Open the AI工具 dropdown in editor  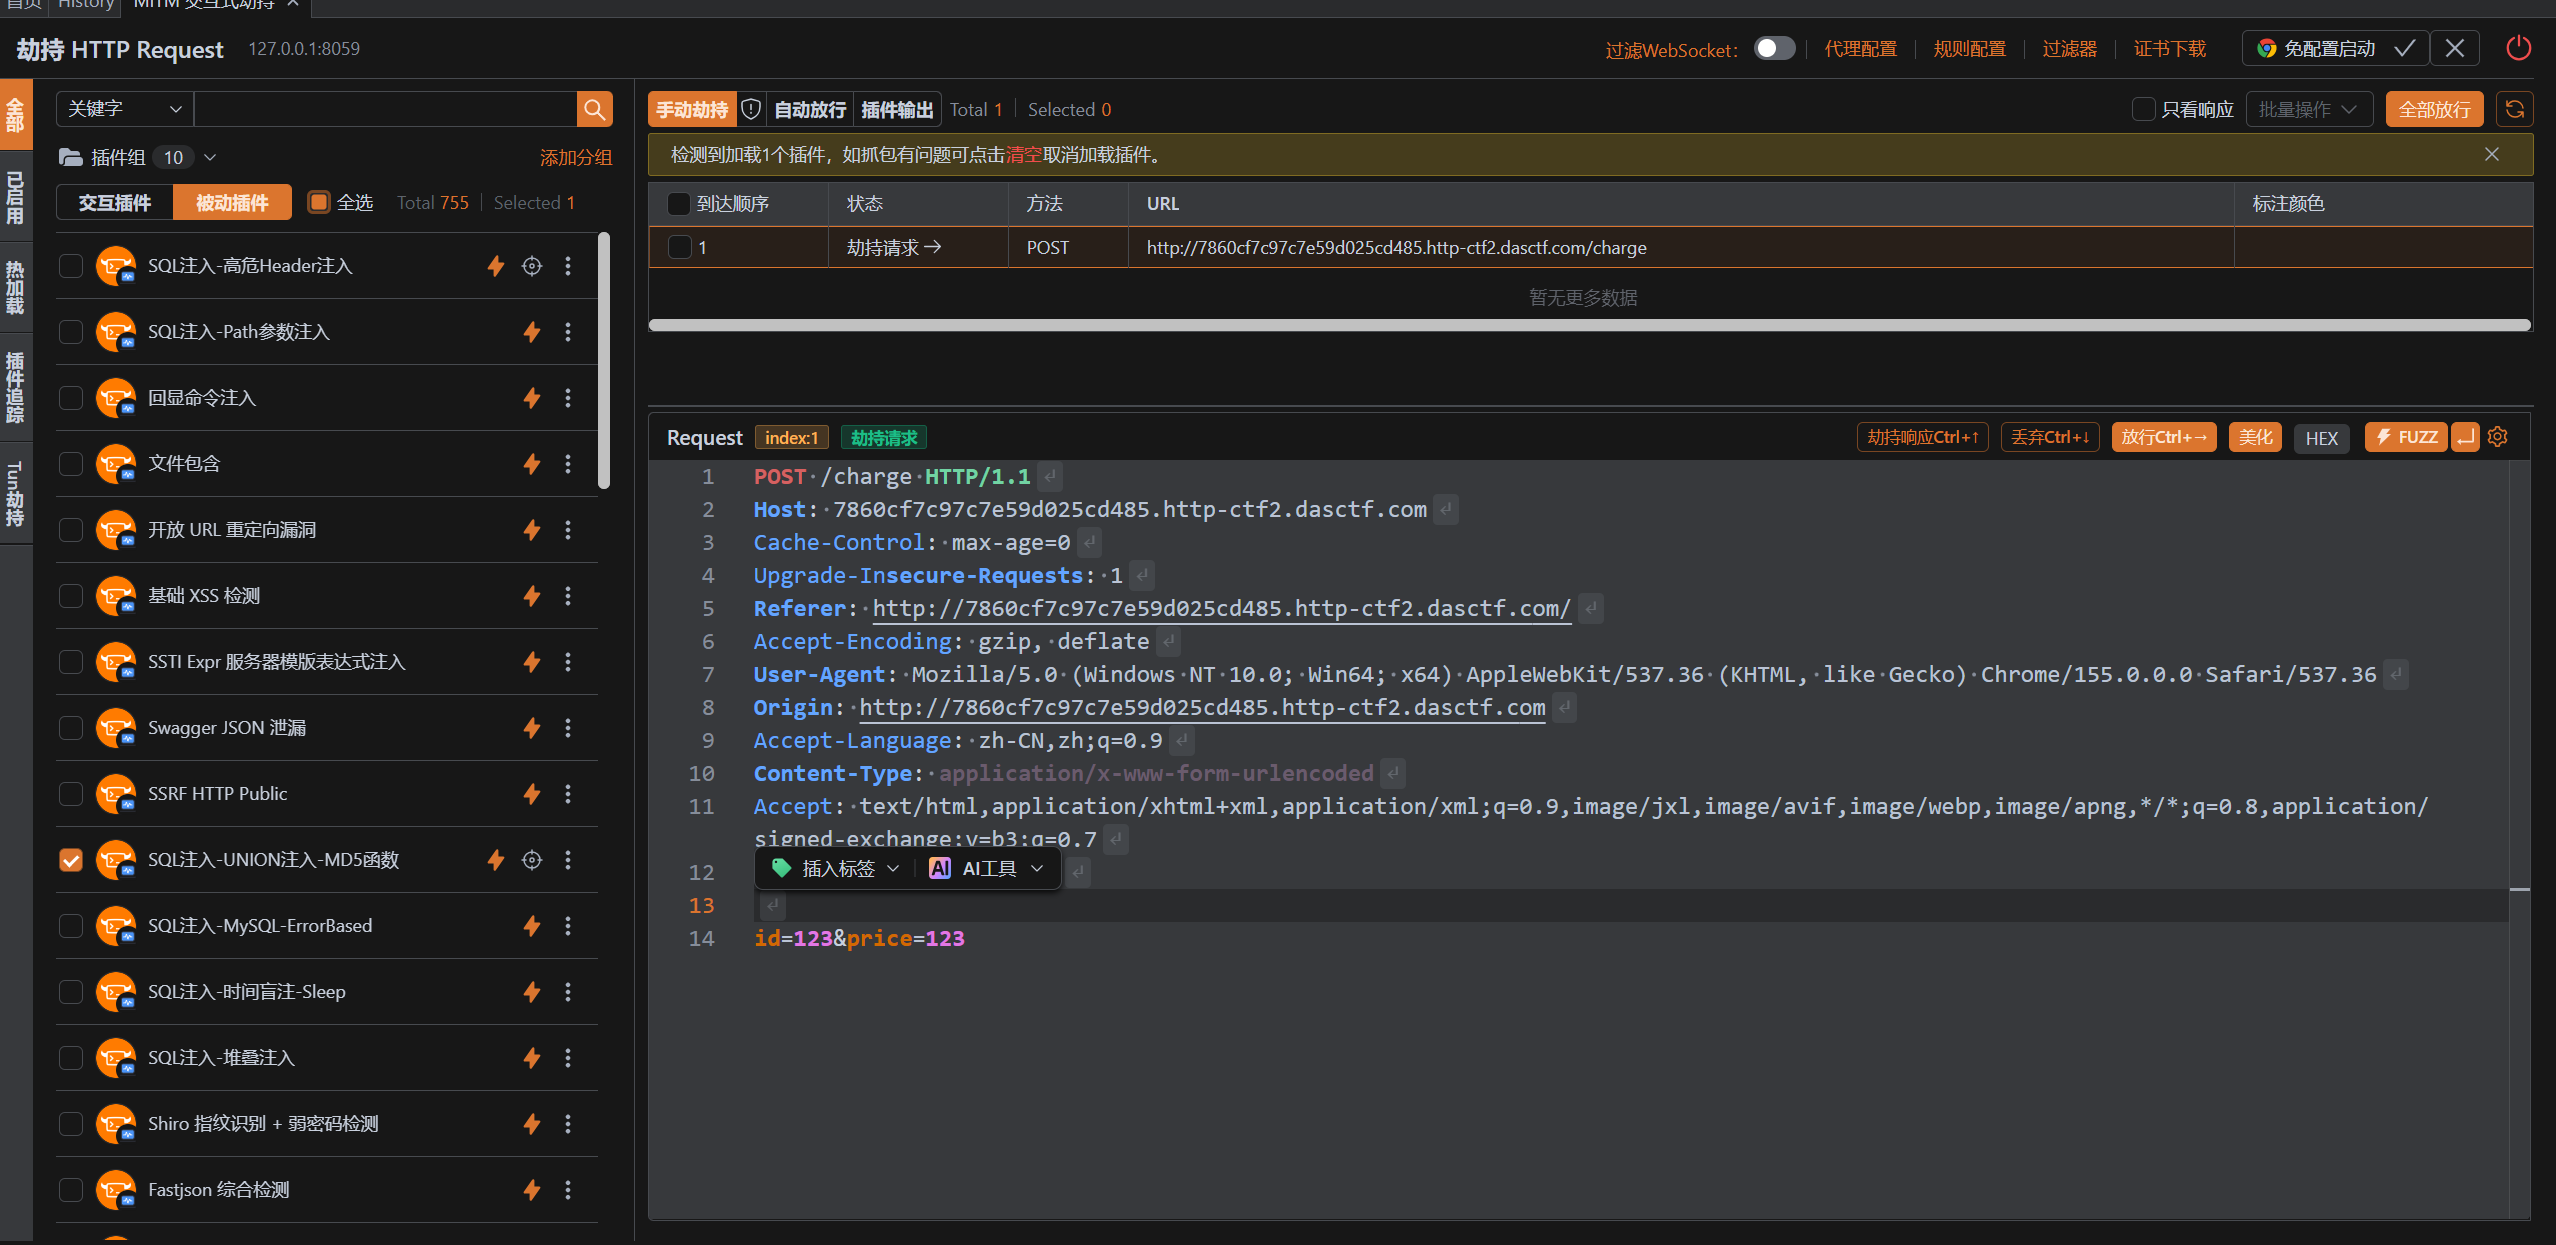tap(987, 868)
